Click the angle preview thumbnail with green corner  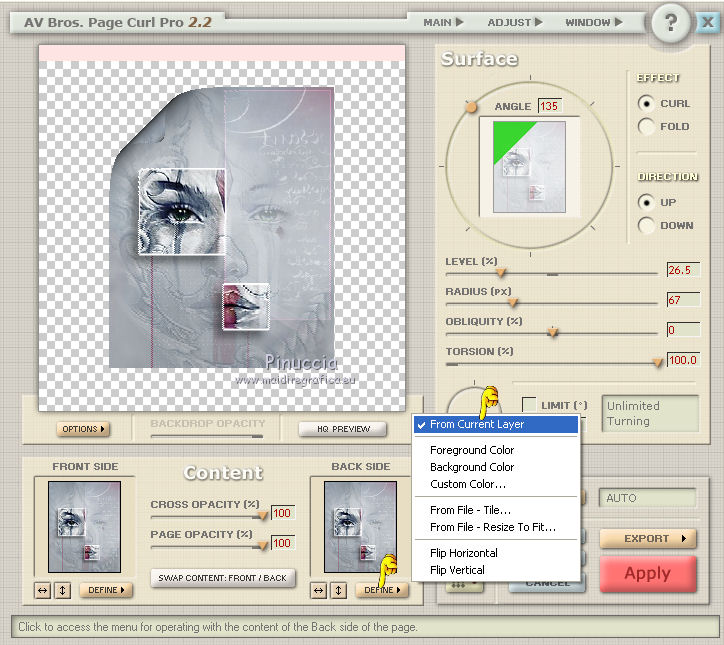pyautogui.click(x=529, y=167)
